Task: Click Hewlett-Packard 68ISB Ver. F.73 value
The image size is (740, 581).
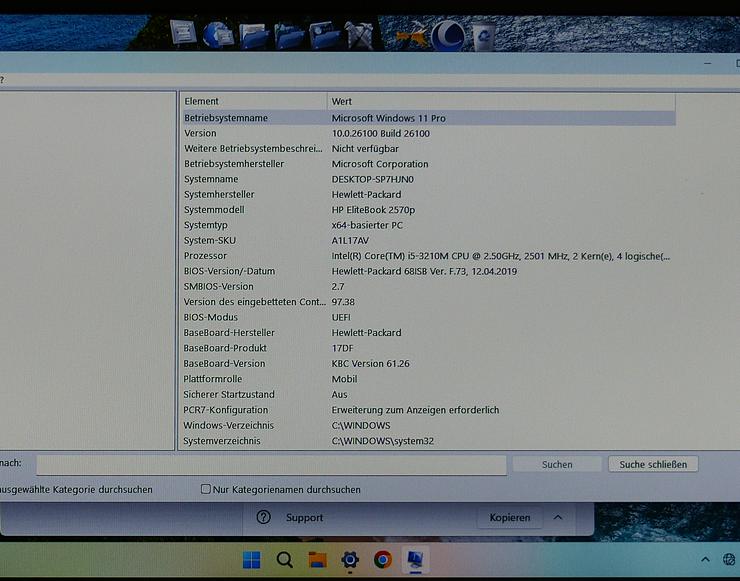Action: [424, 271]
